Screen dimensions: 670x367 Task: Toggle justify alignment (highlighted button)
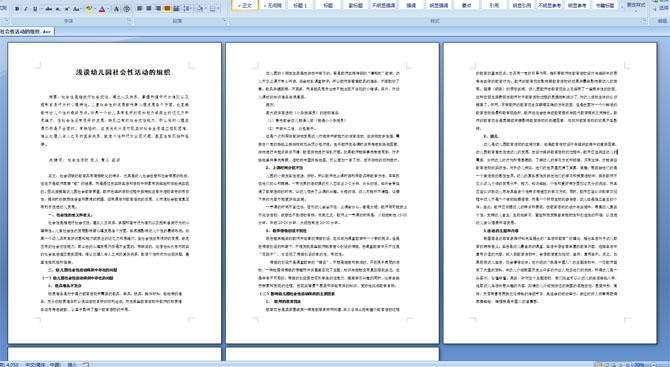click(167, 9)
